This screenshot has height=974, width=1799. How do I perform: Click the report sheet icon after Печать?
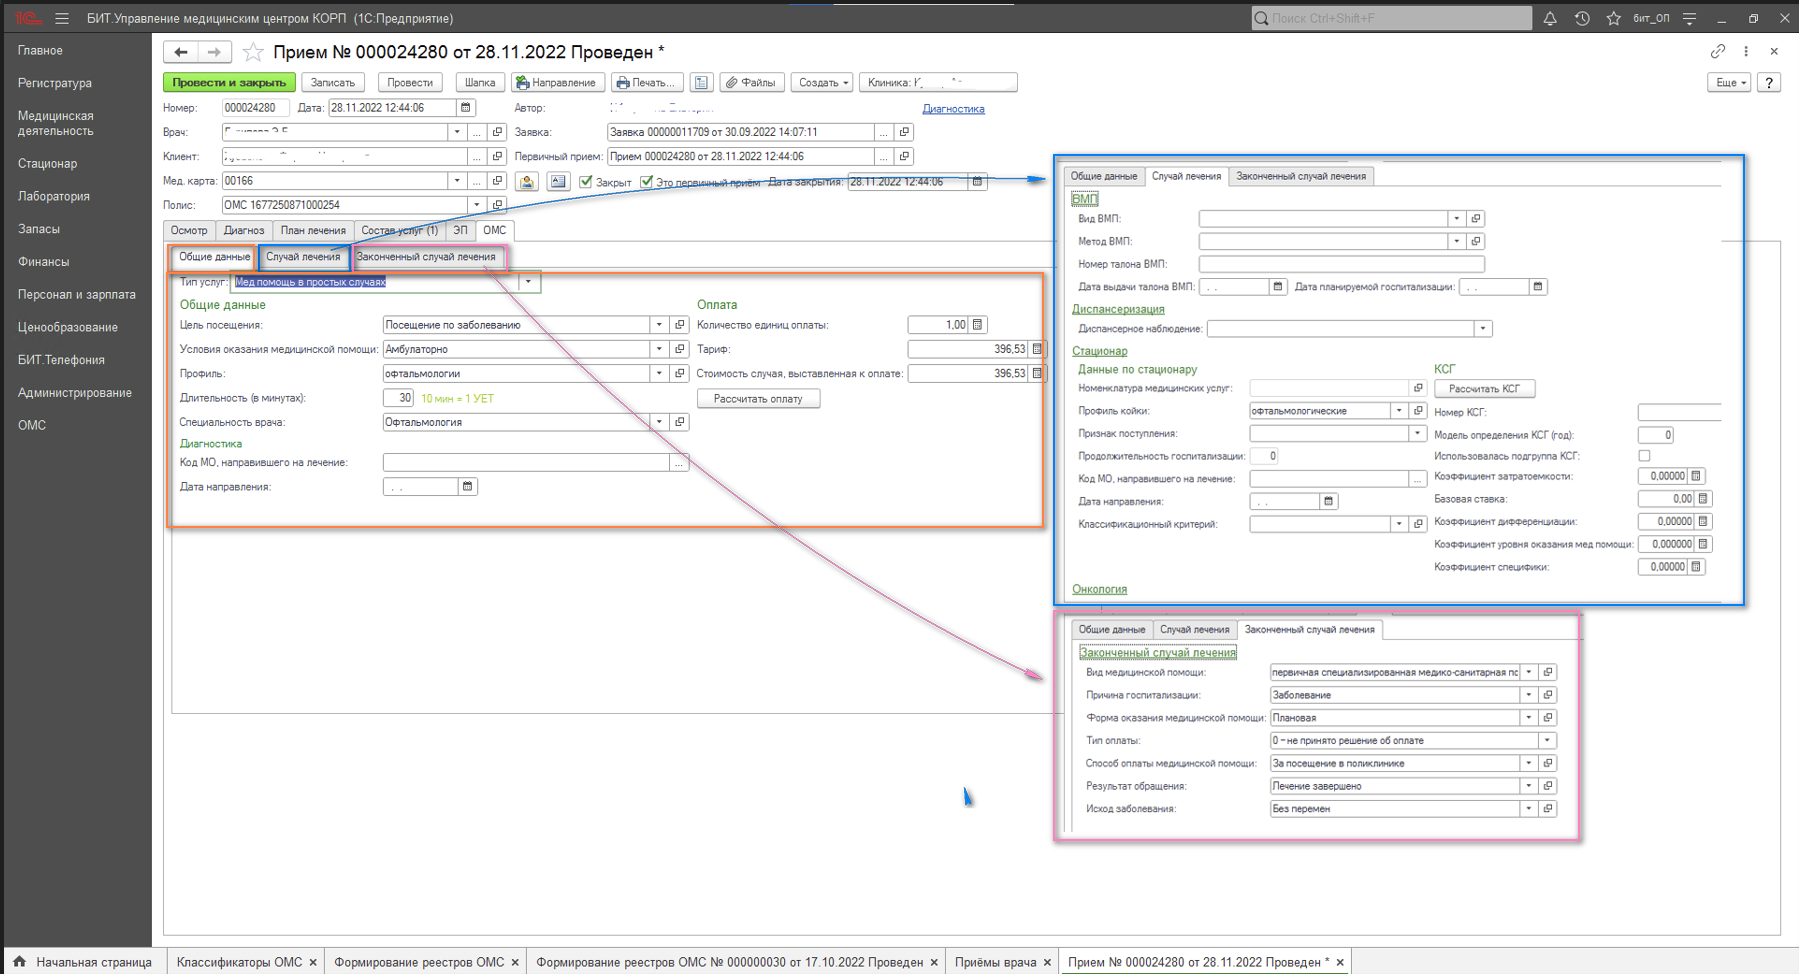point(702,82)
